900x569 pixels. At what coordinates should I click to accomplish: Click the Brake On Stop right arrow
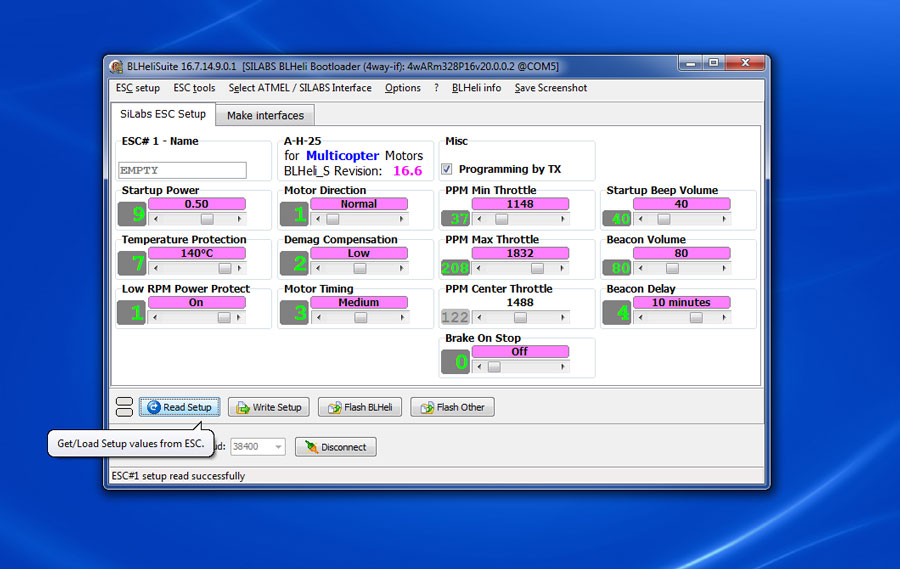[x=562, y=367]
